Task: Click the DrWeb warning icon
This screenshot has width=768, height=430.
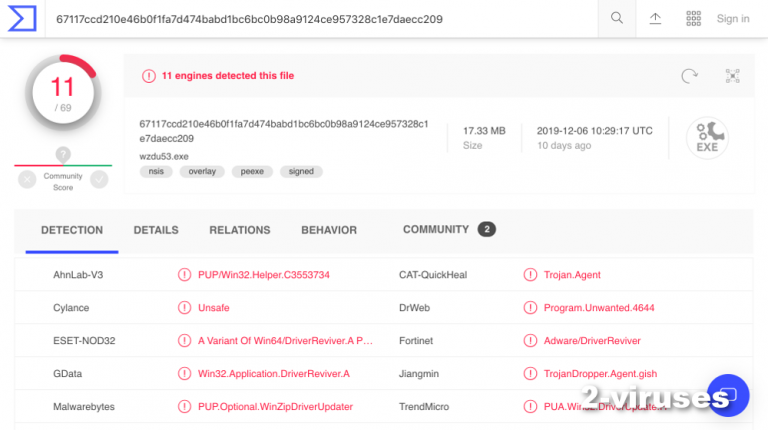Action: [x=530, y=308]
